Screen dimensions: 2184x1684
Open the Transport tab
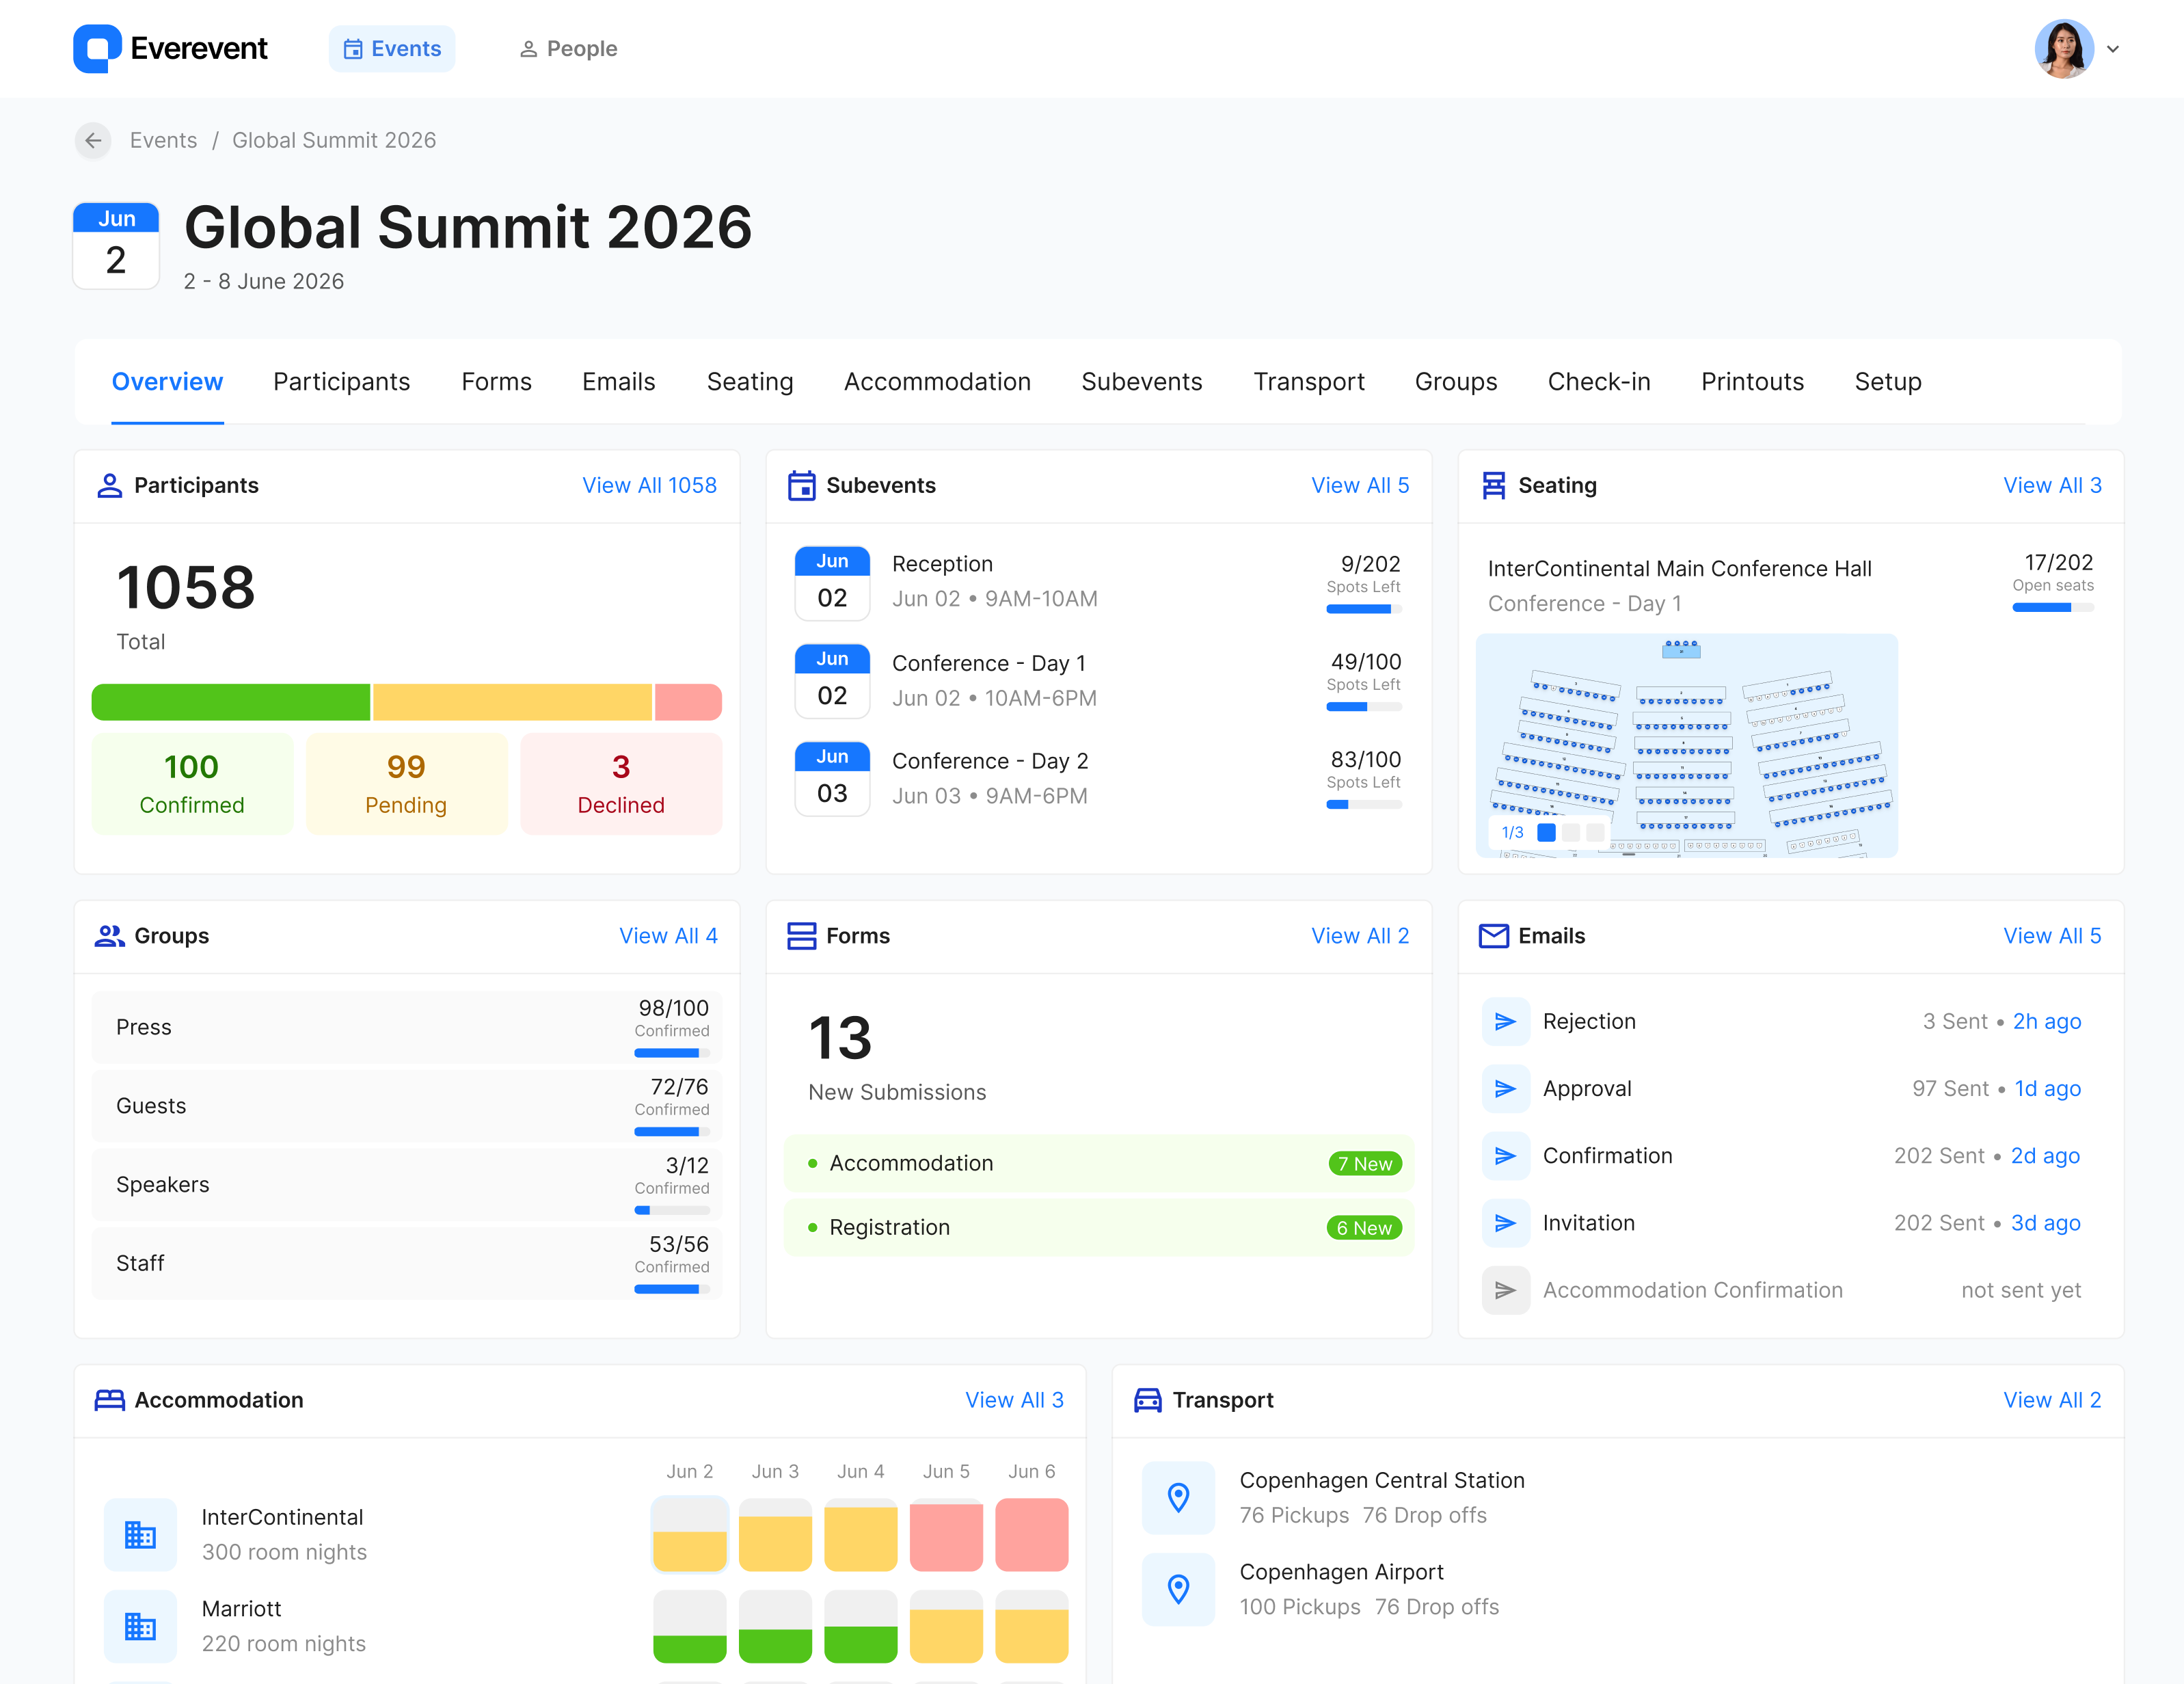[x=1309, y=382]
